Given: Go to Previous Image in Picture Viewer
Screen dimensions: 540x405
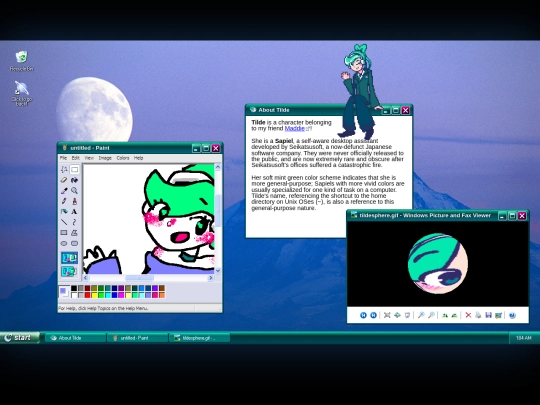Looking at the screenshot, I should (363, 315).
